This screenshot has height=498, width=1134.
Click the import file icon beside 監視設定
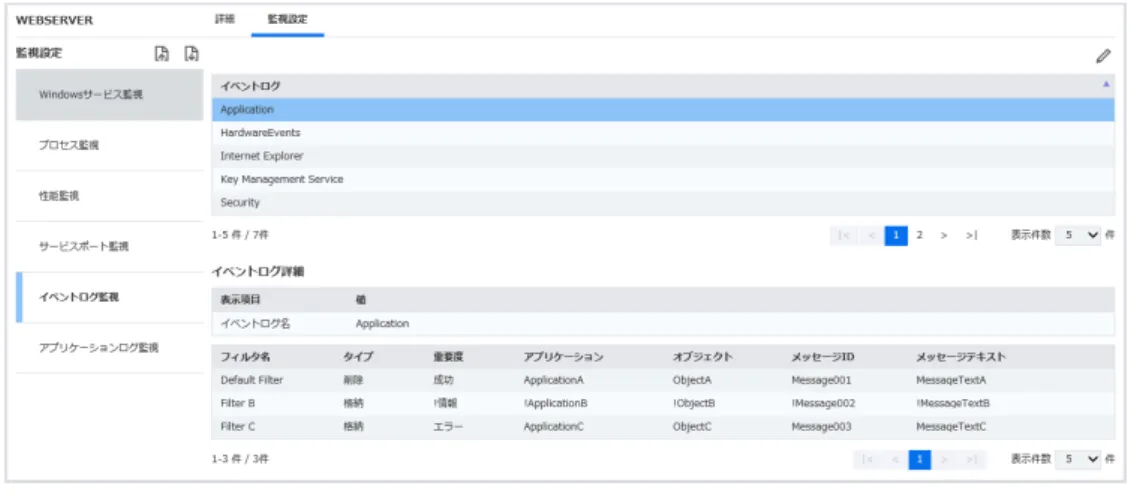[x=163, y=53]
